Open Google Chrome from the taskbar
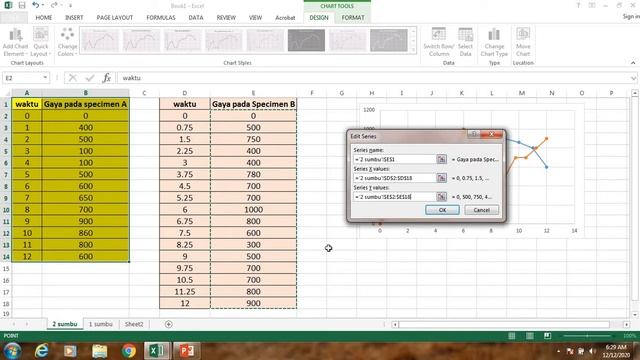This screenshot has height=360, width=640. [129, 351]
